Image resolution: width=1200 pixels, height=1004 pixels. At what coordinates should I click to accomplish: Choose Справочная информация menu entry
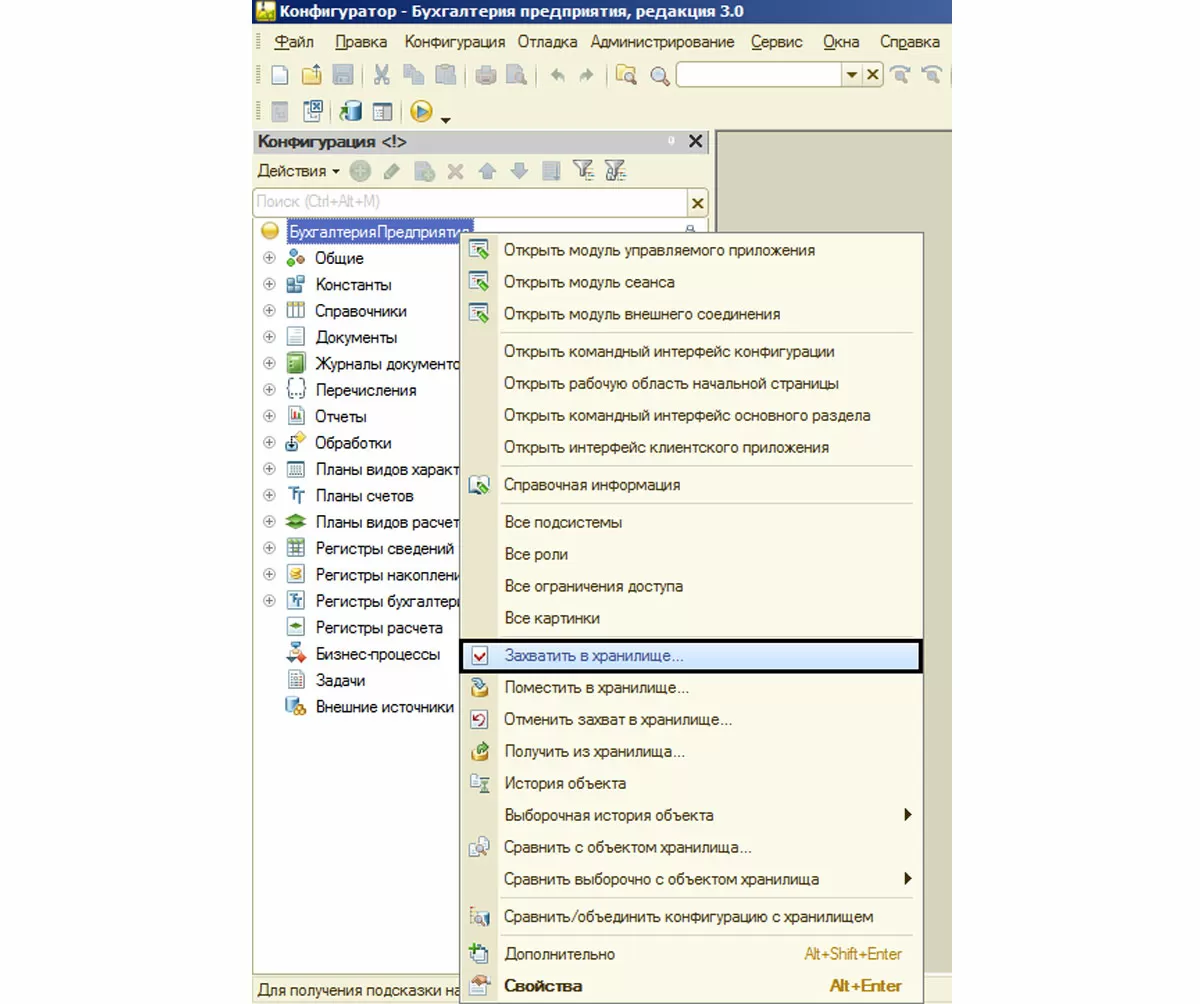pos(690,485)
